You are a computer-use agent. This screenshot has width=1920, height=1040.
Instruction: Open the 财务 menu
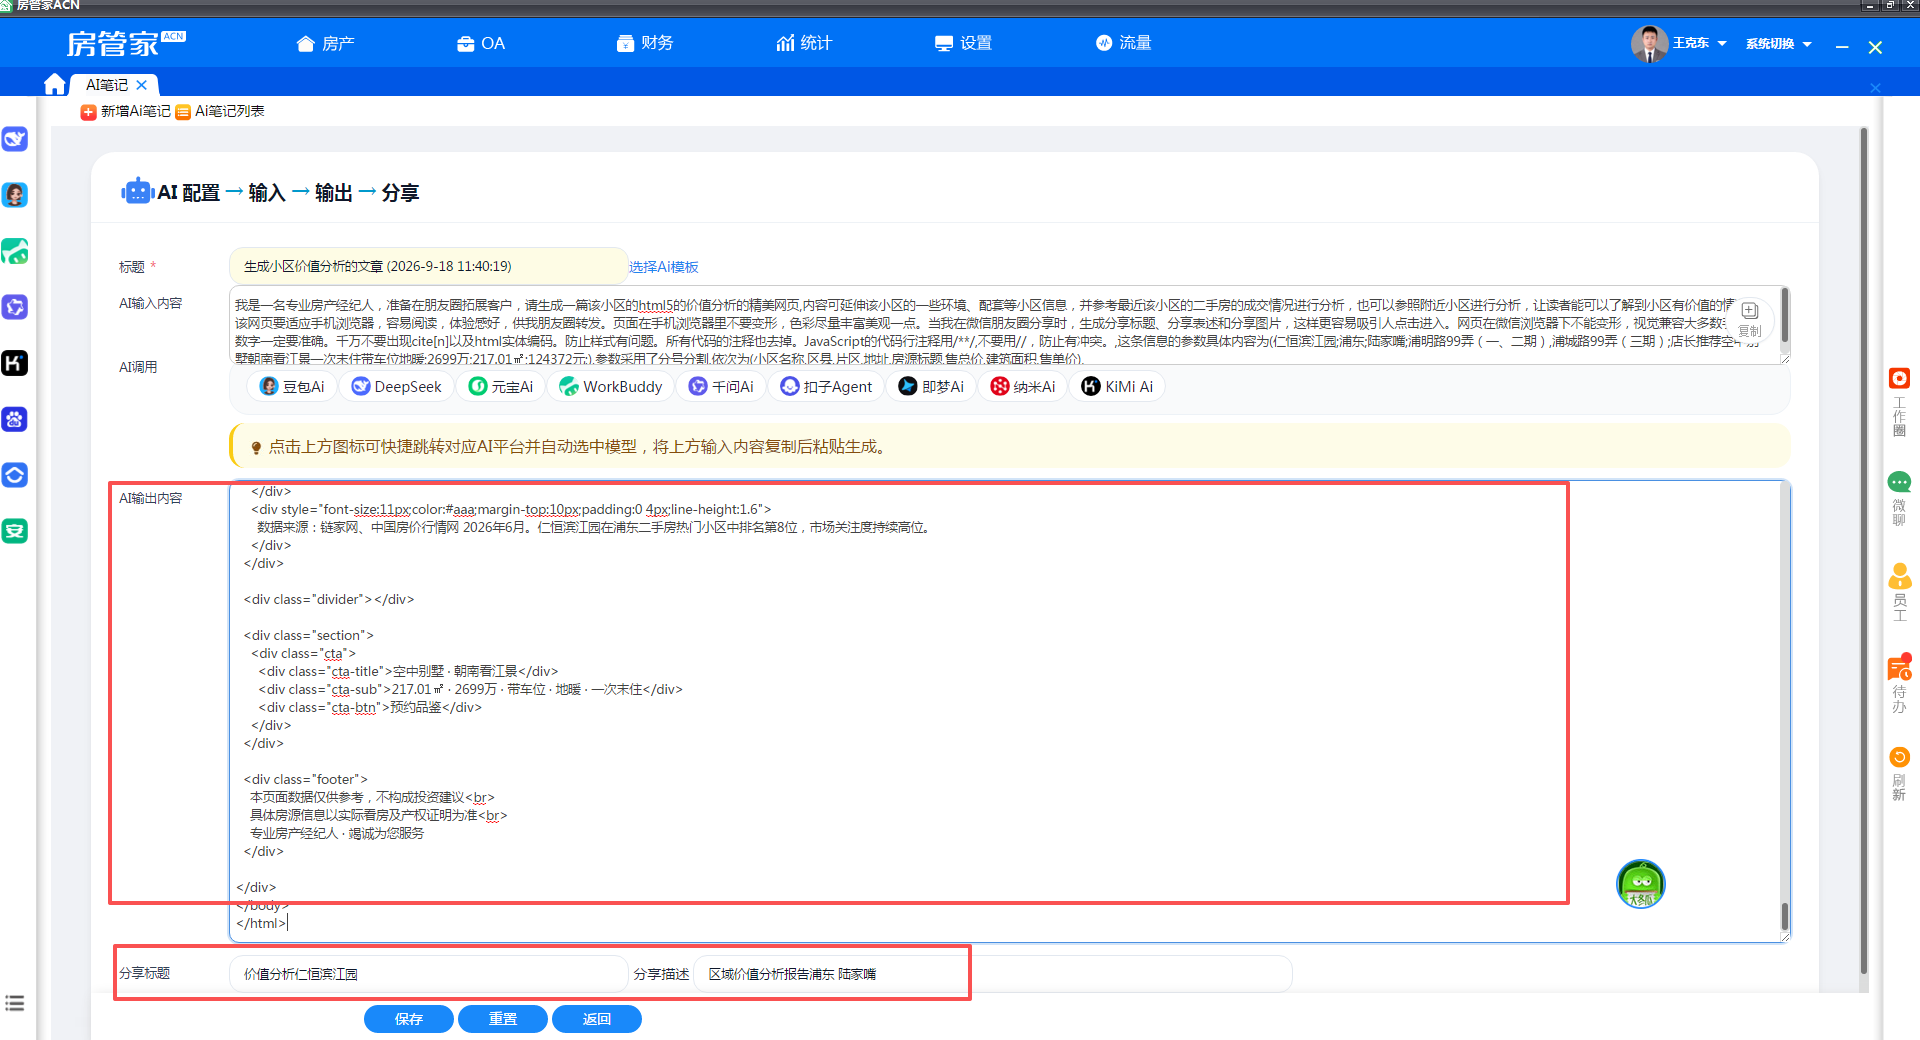[x=645, y=43]
